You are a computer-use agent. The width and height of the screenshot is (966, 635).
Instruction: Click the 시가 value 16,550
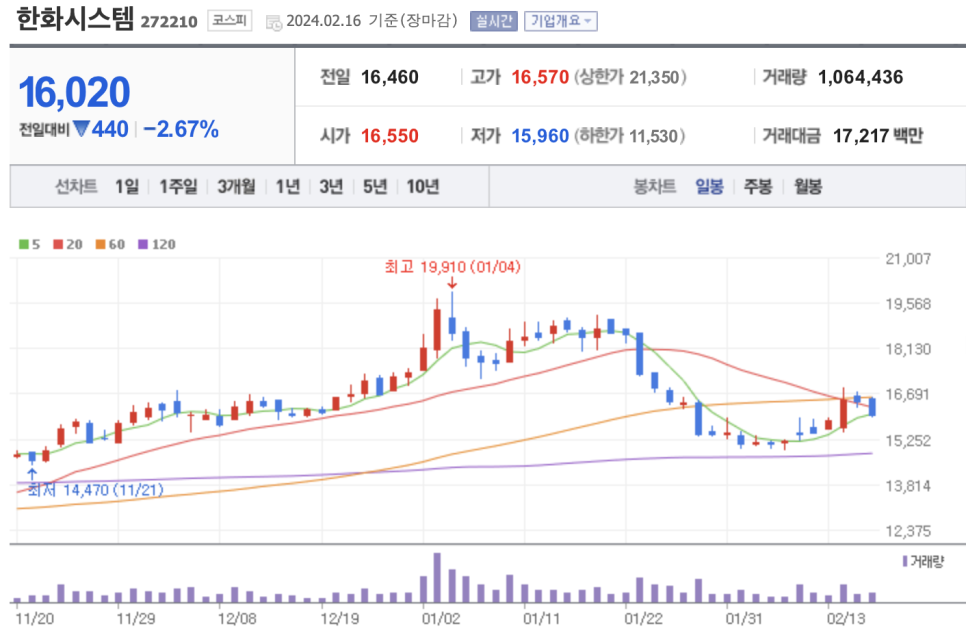[389, 135]
